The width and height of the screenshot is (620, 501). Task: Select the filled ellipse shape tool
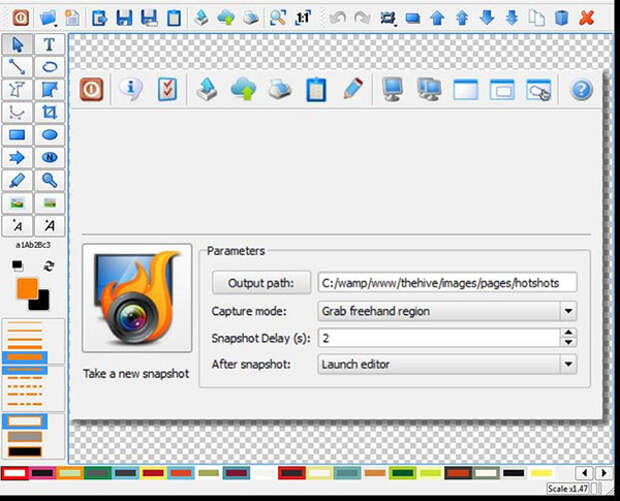[x=49, y=135]
